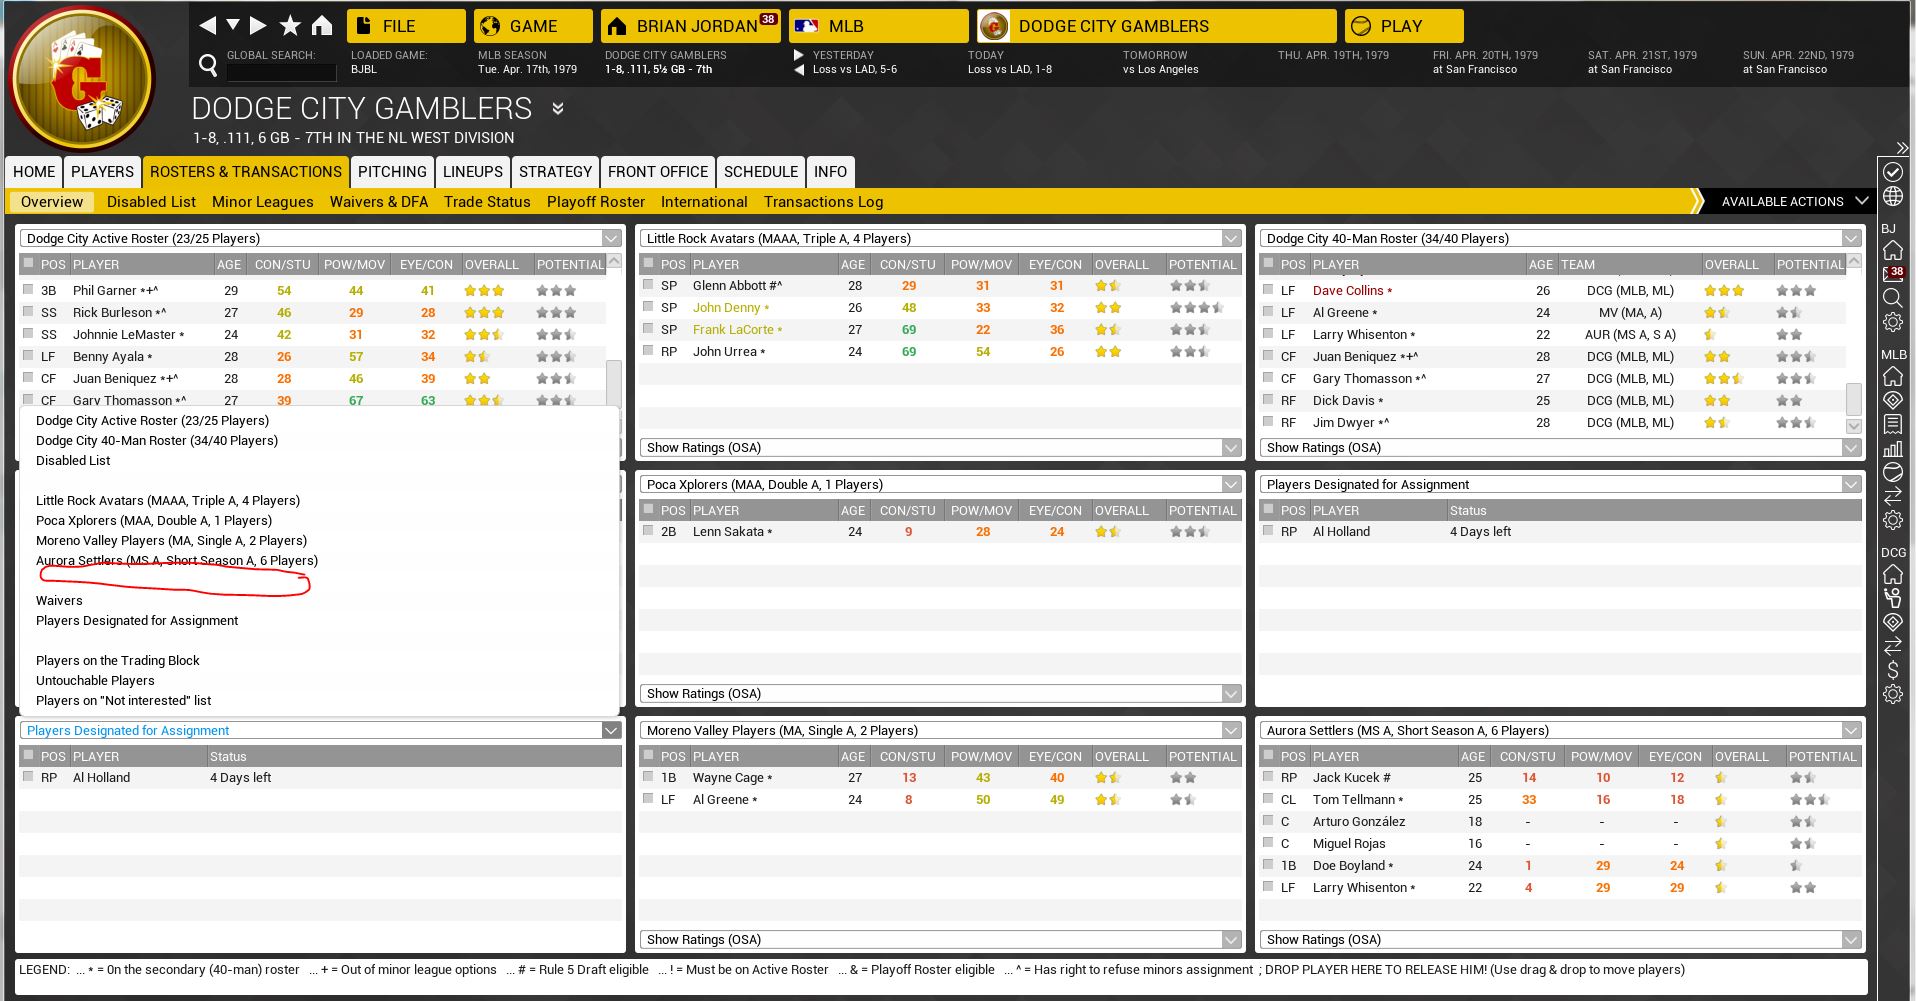1916x1001 pixels.
Task: Click the PLAY button
Action: (x=1402, y=26)
